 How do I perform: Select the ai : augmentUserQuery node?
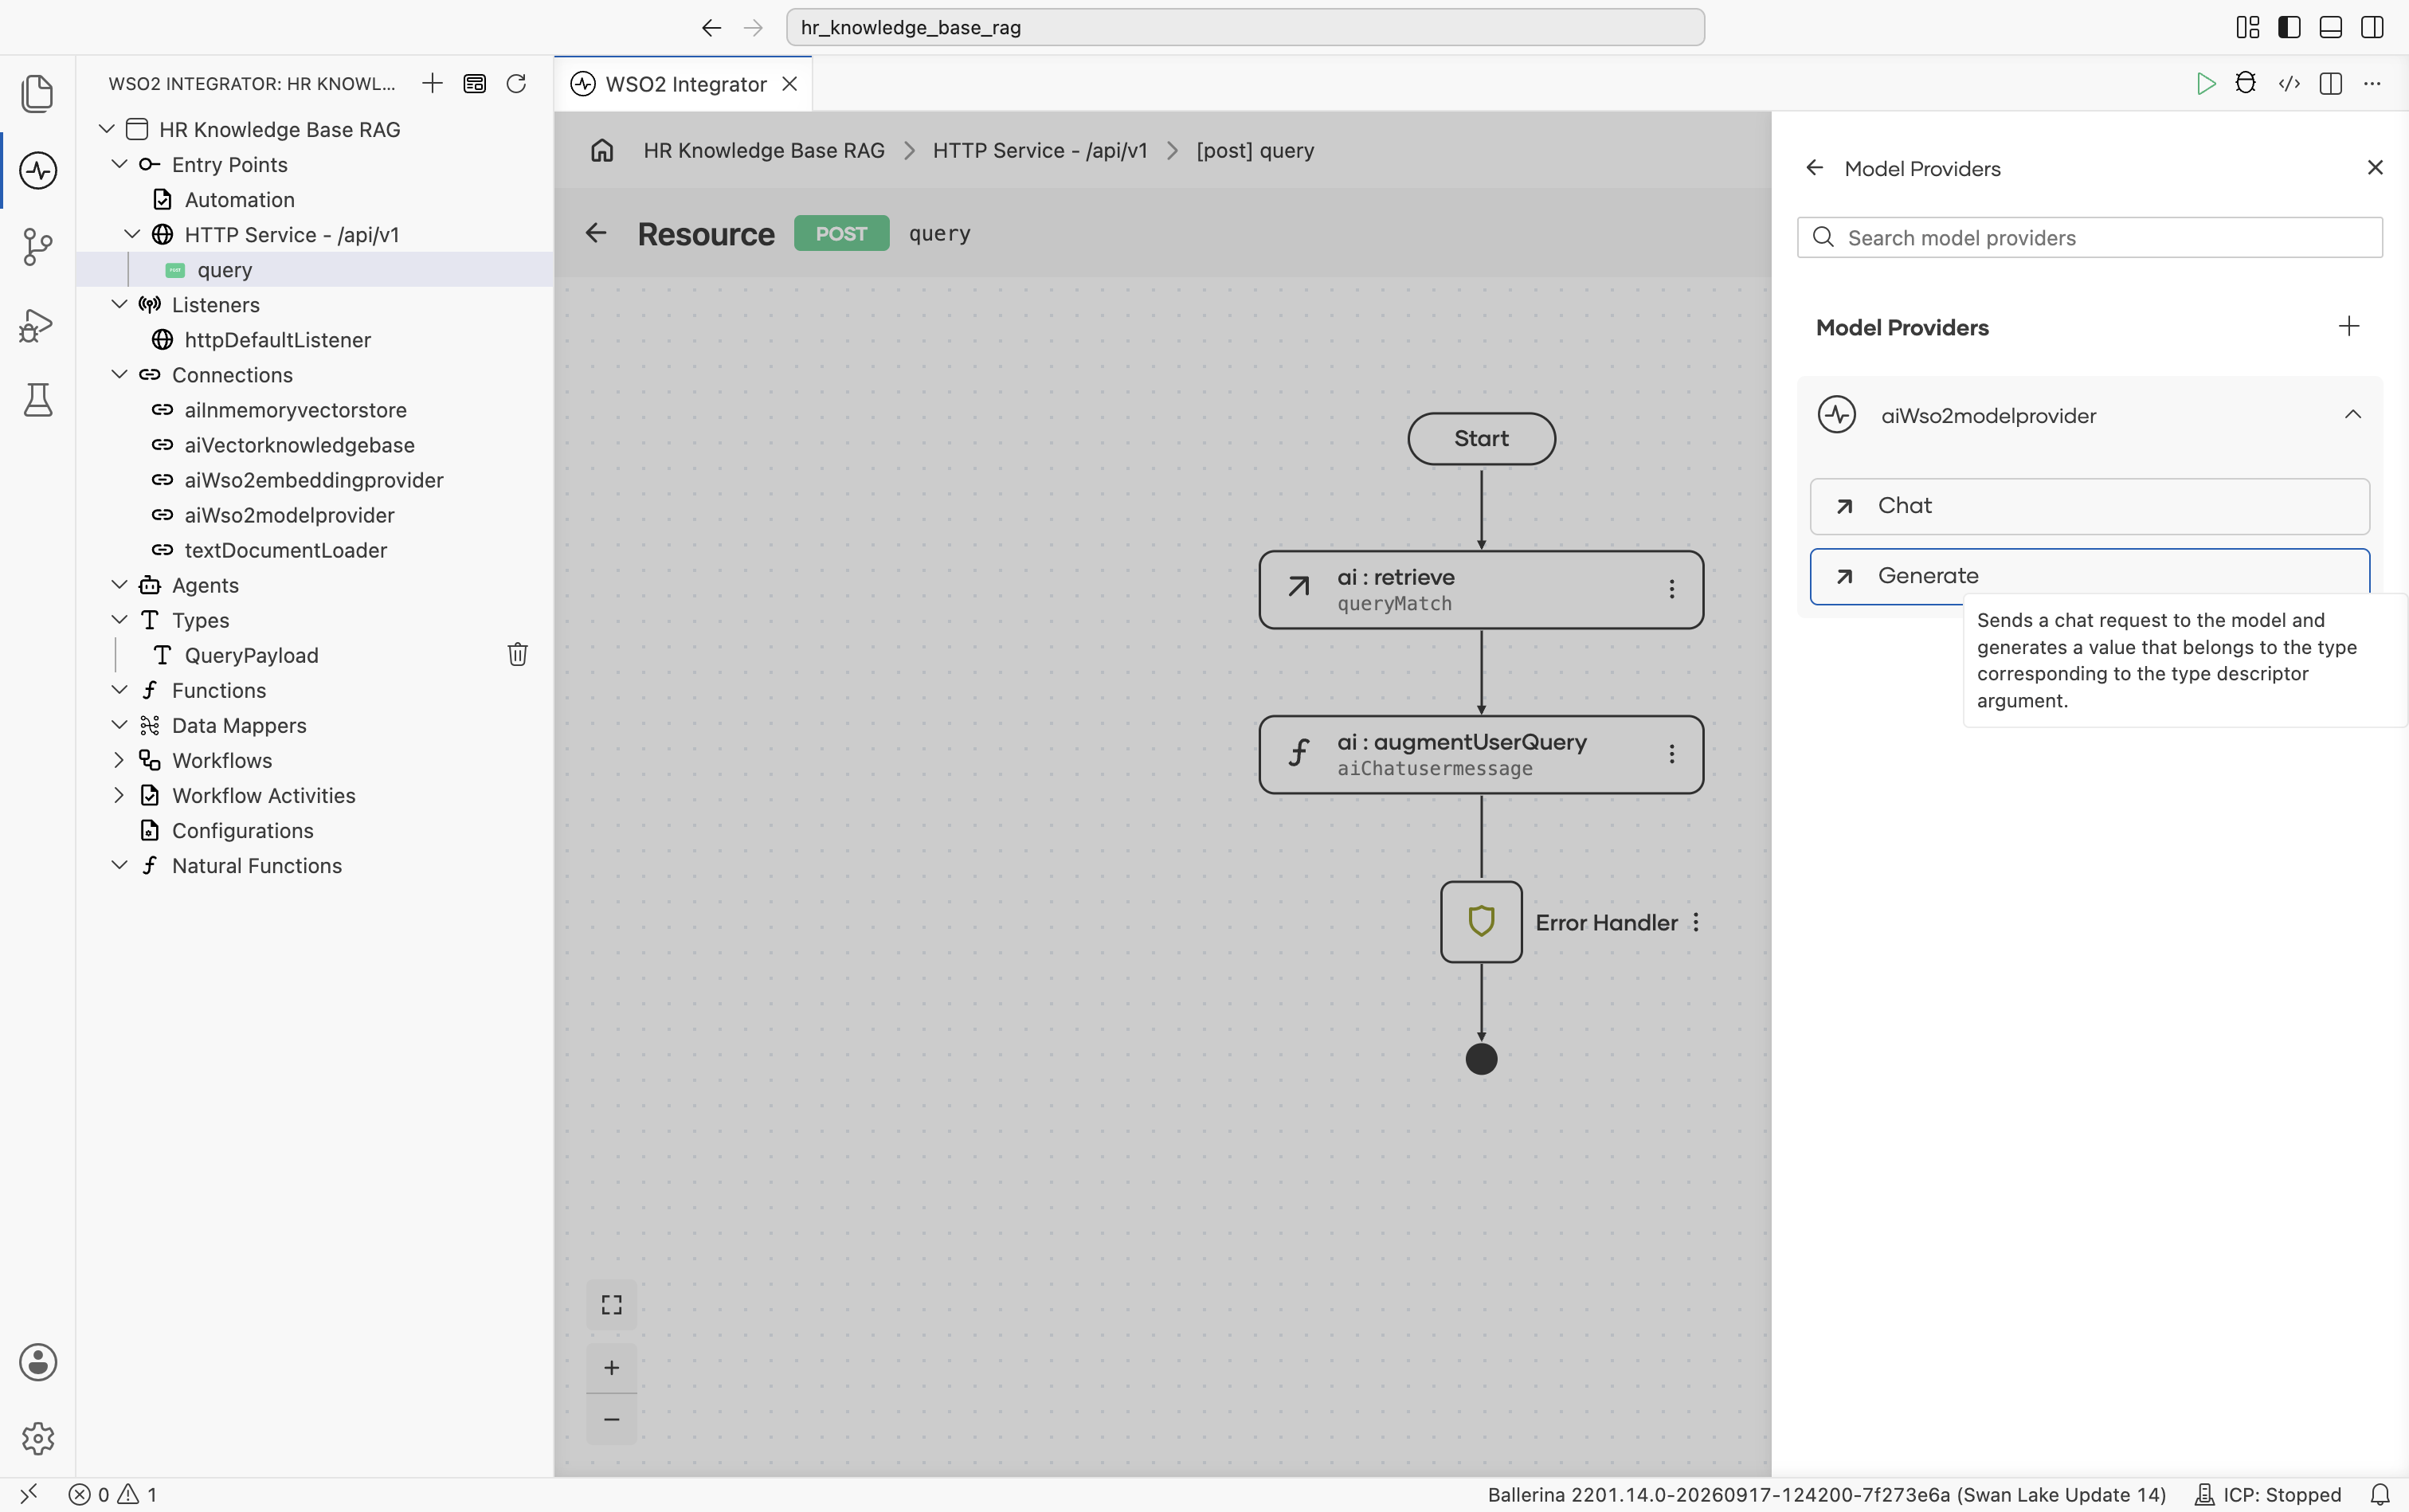1481,755
